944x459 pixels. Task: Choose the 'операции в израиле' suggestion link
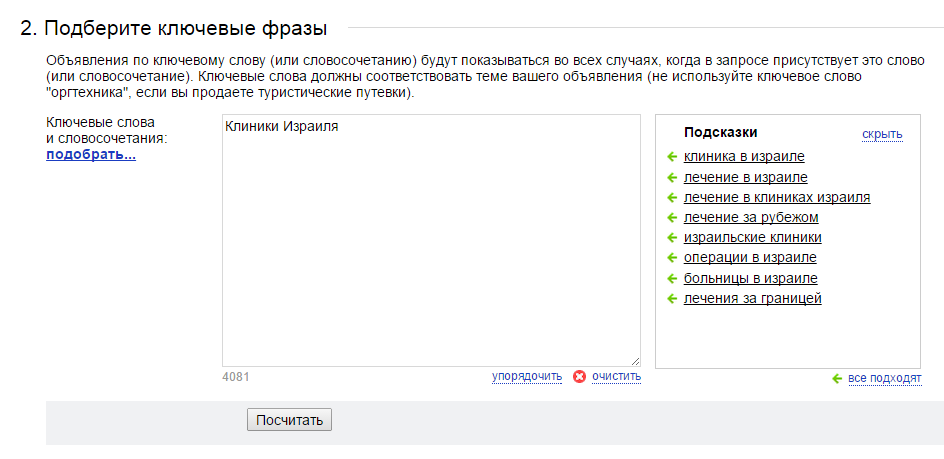pyautogui.click(x=750, y=257)
